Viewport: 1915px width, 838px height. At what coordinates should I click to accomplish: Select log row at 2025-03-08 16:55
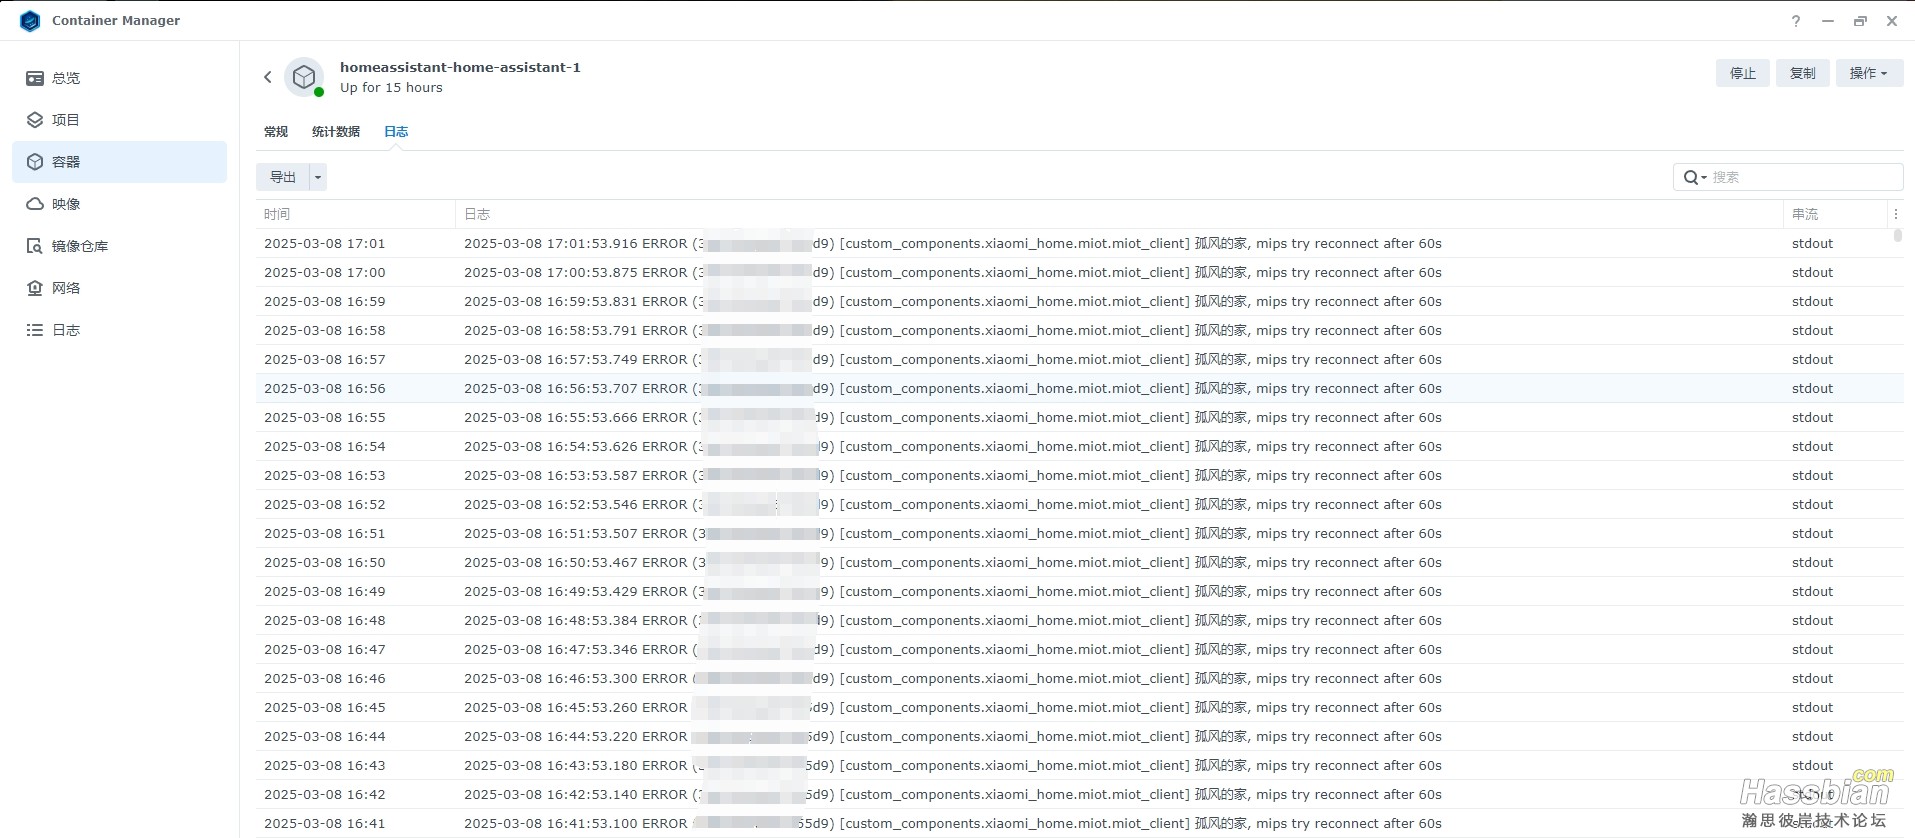[x=1079, y=417]
